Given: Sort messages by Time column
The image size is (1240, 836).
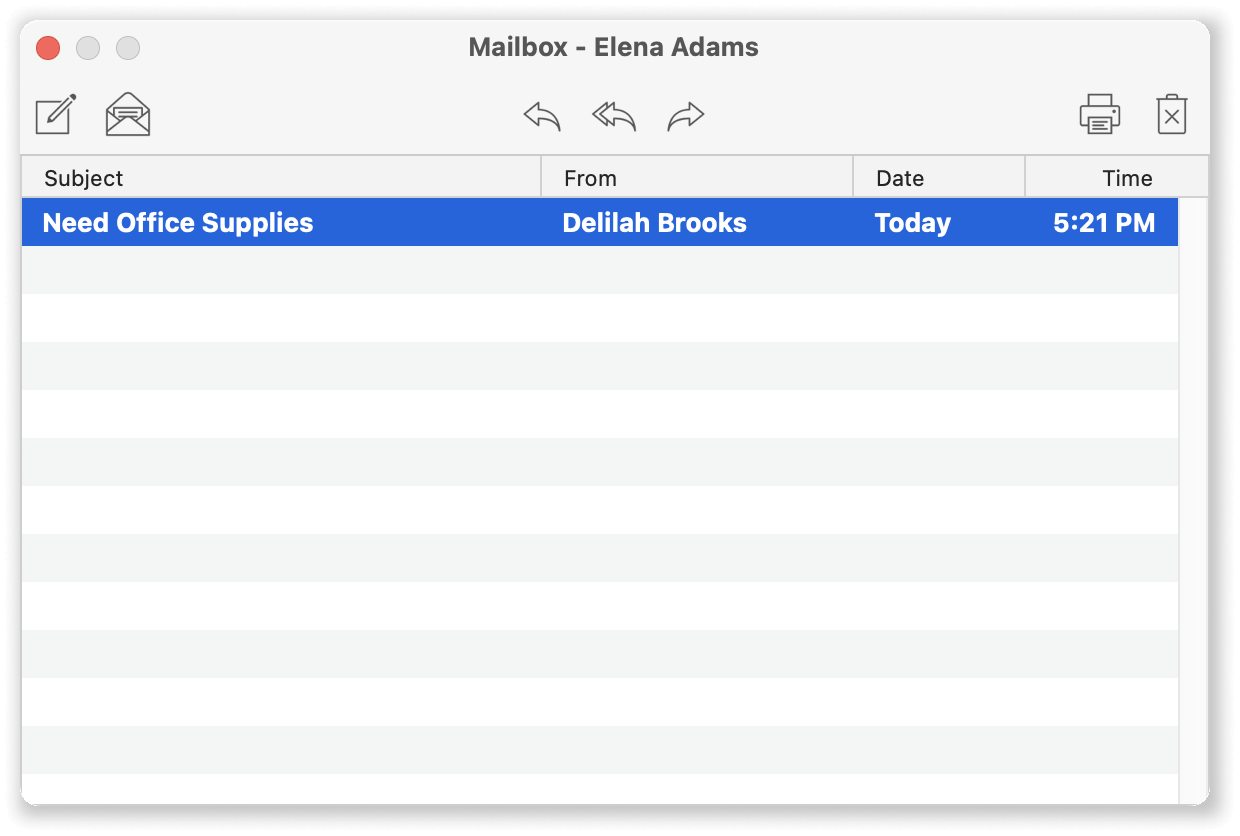Looking at the screenshot, I should [x=1117, y=178].
